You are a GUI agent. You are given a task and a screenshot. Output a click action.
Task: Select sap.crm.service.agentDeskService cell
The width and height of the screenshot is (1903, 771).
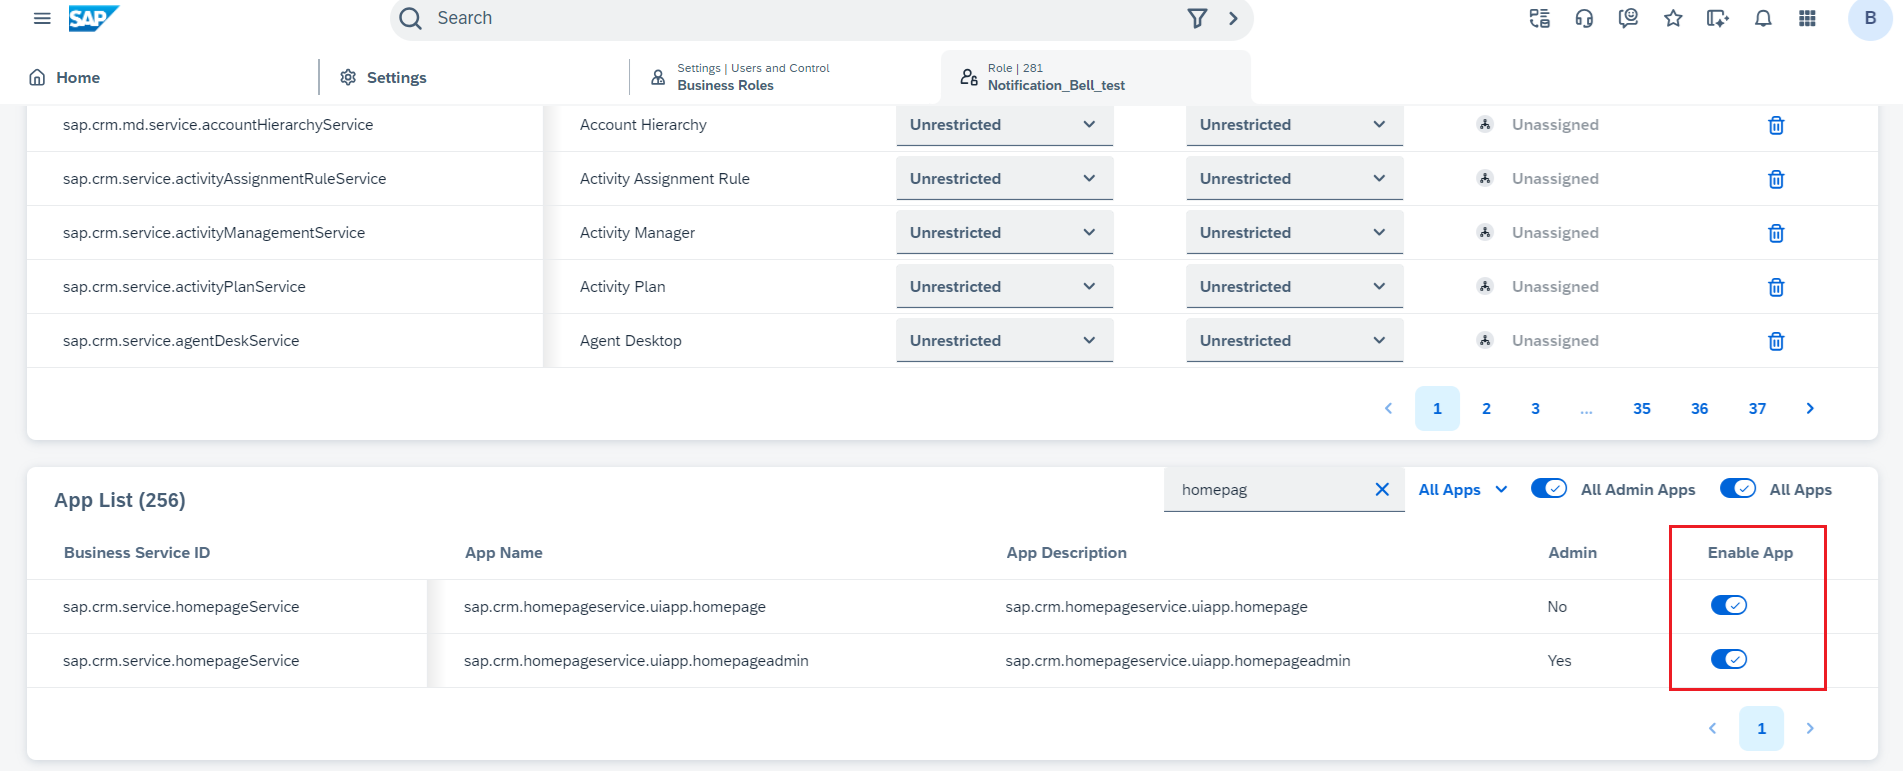point(285,341)
